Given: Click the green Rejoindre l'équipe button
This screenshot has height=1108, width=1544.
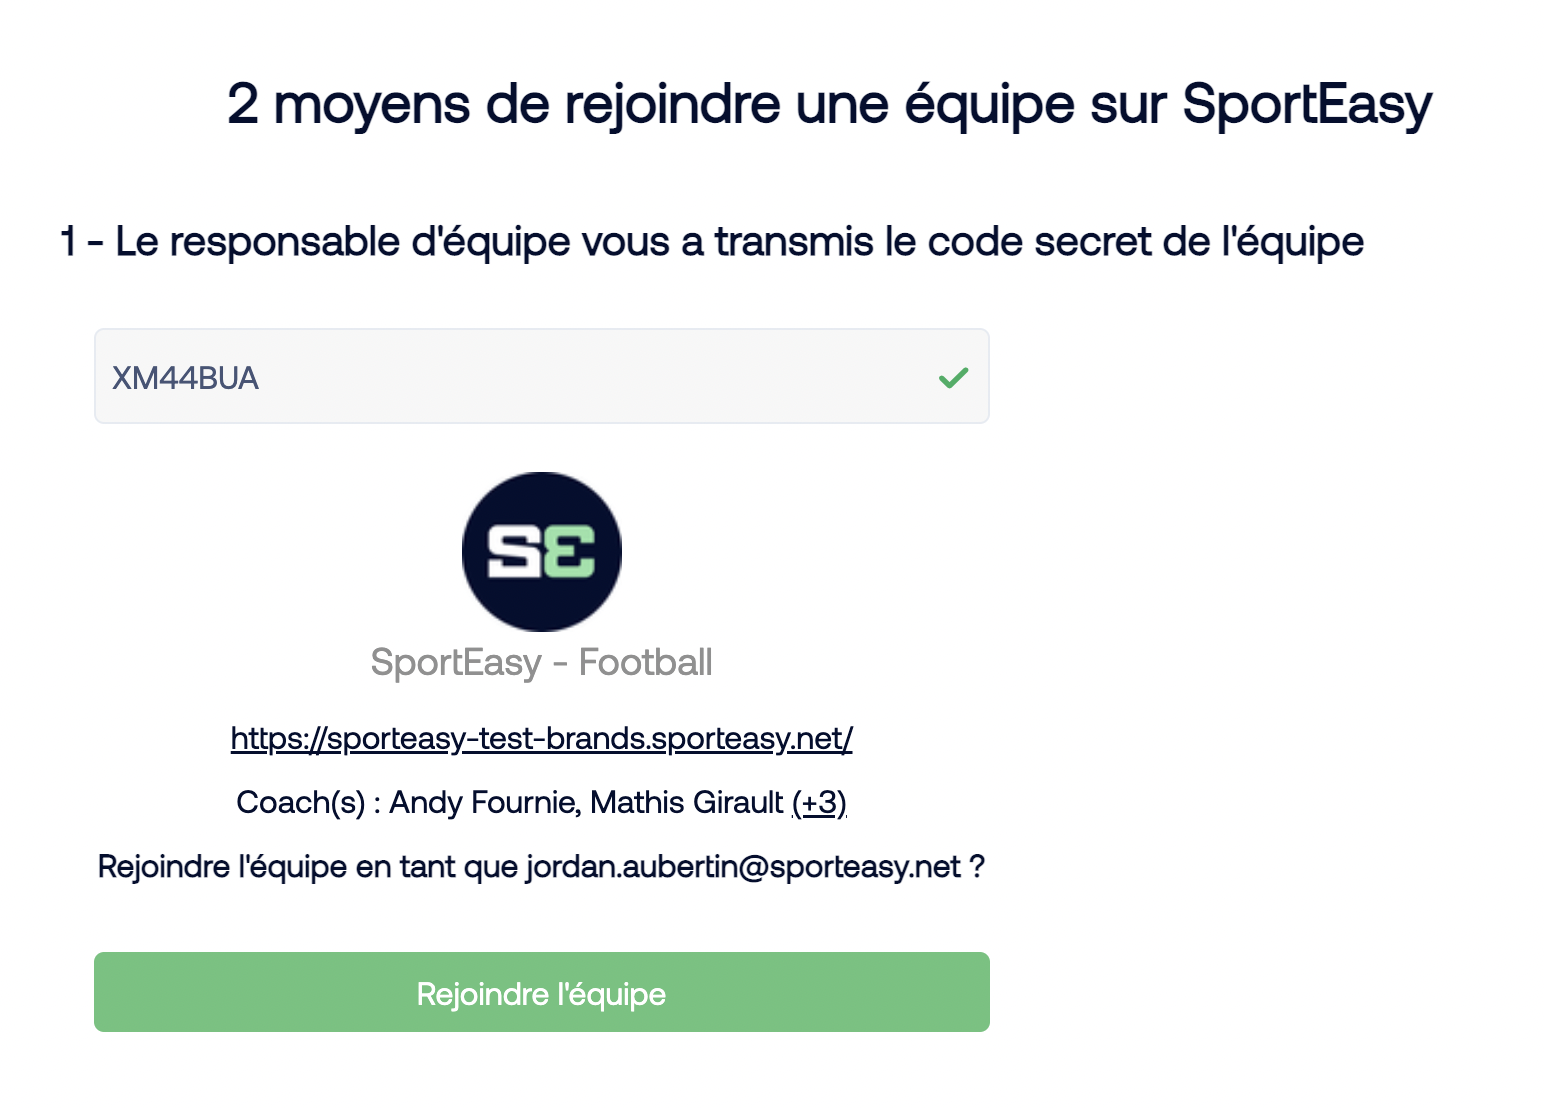Looking at the screenshot, I should [542, 992].
